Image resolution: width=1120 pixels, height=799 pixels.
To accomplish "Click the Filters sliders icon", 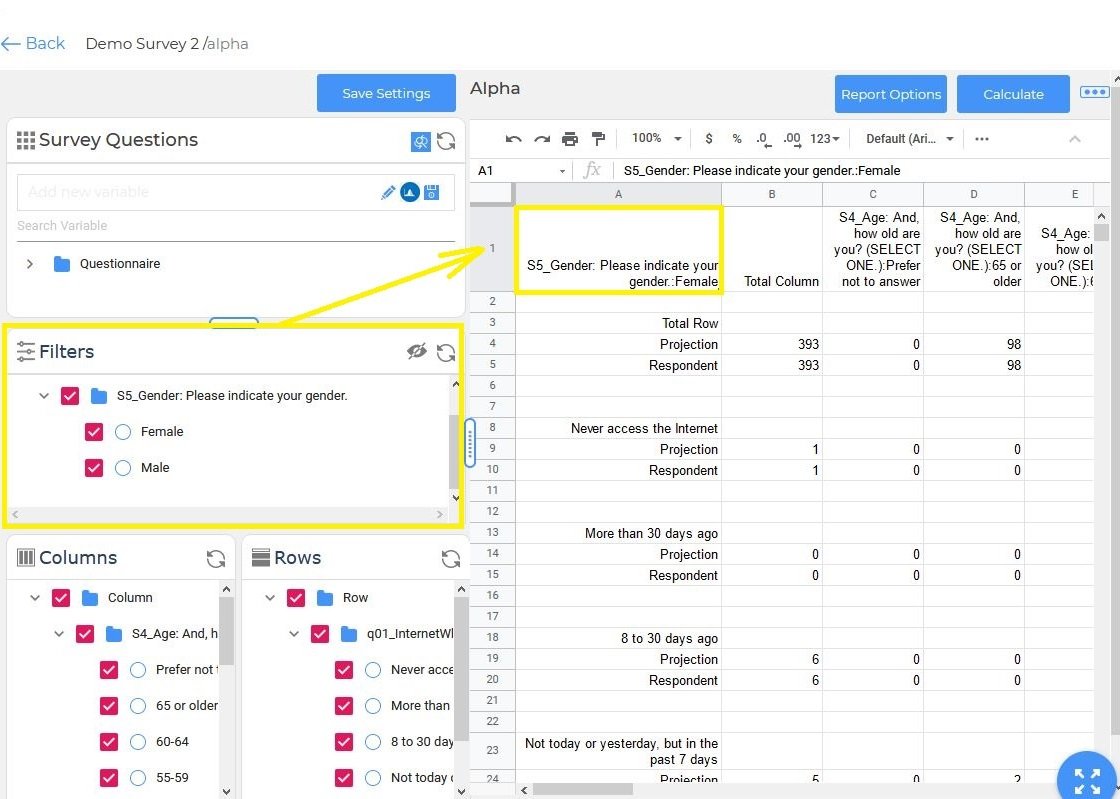I will (x=26, y=351).
